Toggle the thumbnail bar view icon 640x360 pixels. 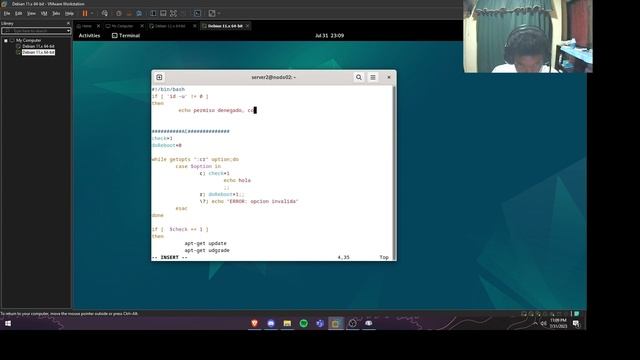click(163, 13)
